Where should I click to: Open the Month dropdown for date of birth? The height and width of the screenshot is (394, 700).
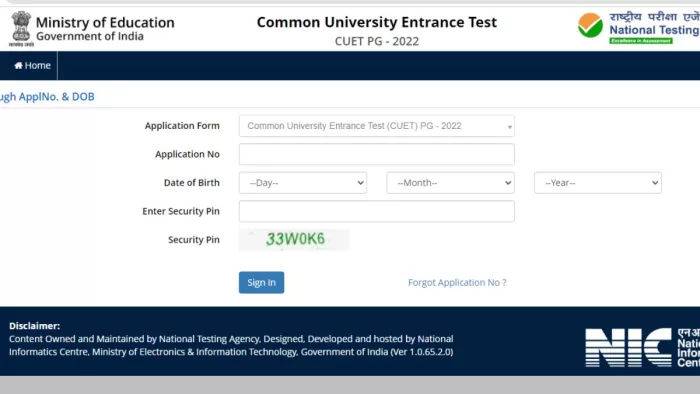point(450,183)
